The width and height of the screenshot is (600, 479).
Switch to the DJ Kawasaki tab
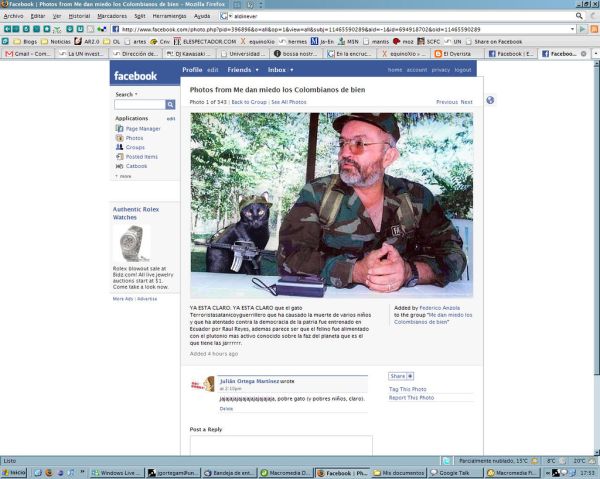(191, 54)
